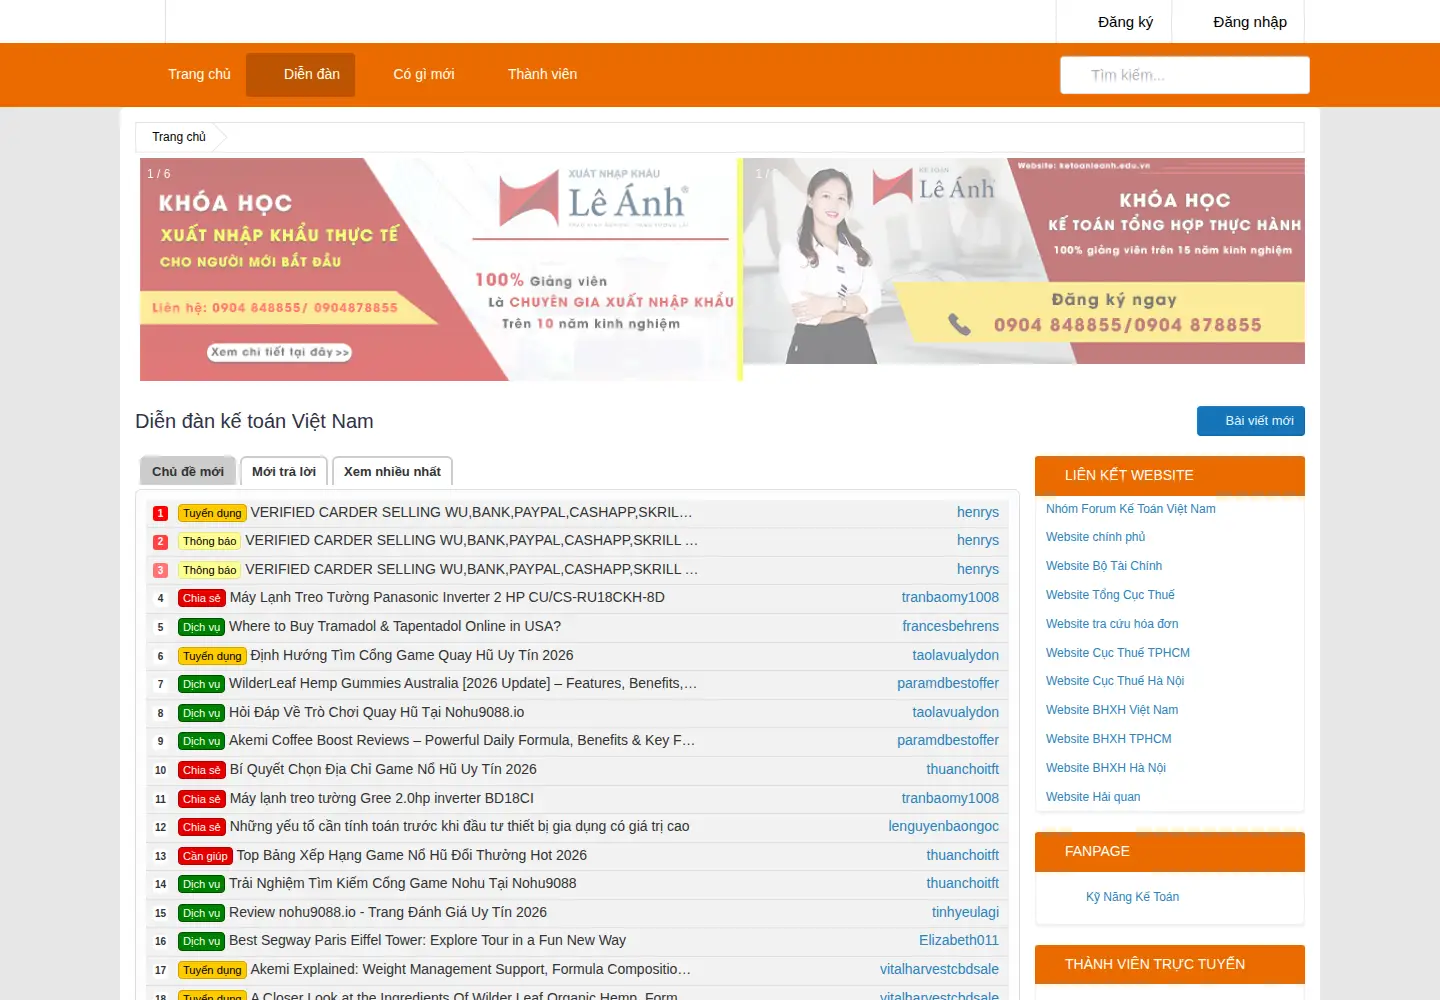The width and height of the screenshot is (1440, 1000).
Task: Open the Website tra cứu hóa đơn link
Action: pyautogui.click(x=1112, y=624)
